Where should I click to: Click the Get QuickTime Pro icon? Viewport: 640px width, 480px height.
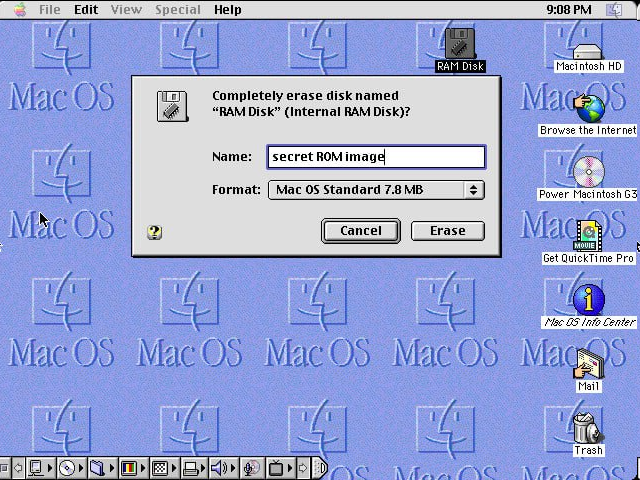point(588,236)
